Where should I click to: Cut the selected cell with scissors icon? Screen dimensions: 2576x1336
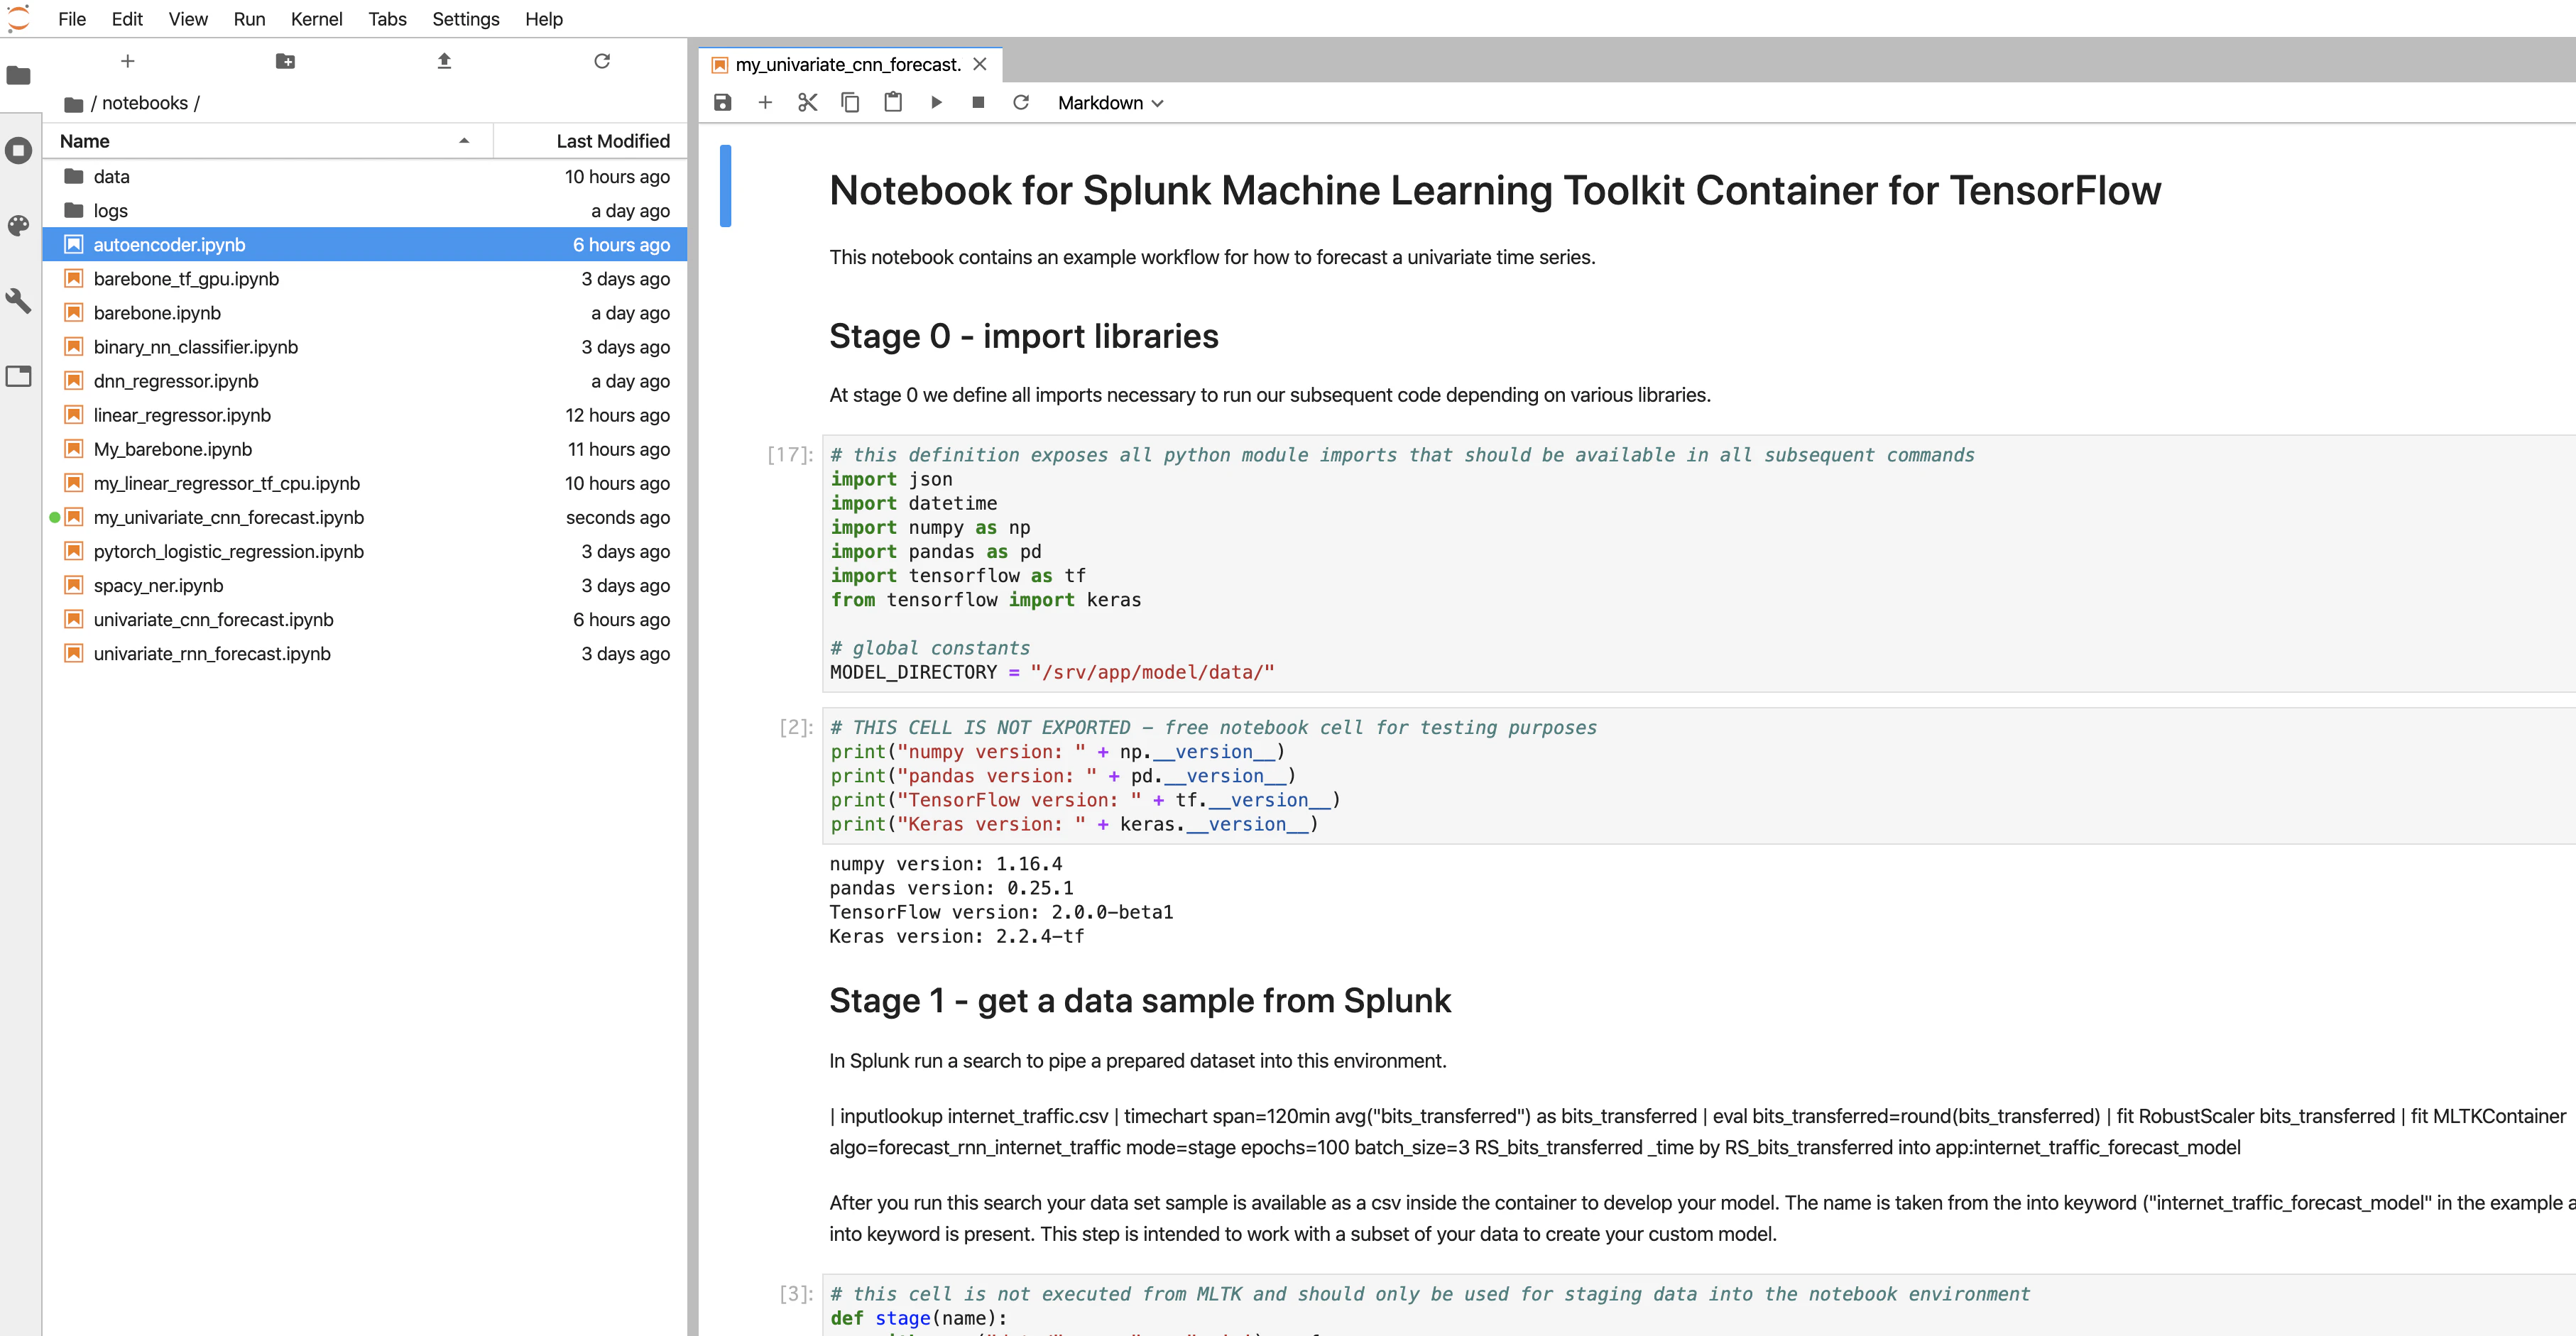808,102
